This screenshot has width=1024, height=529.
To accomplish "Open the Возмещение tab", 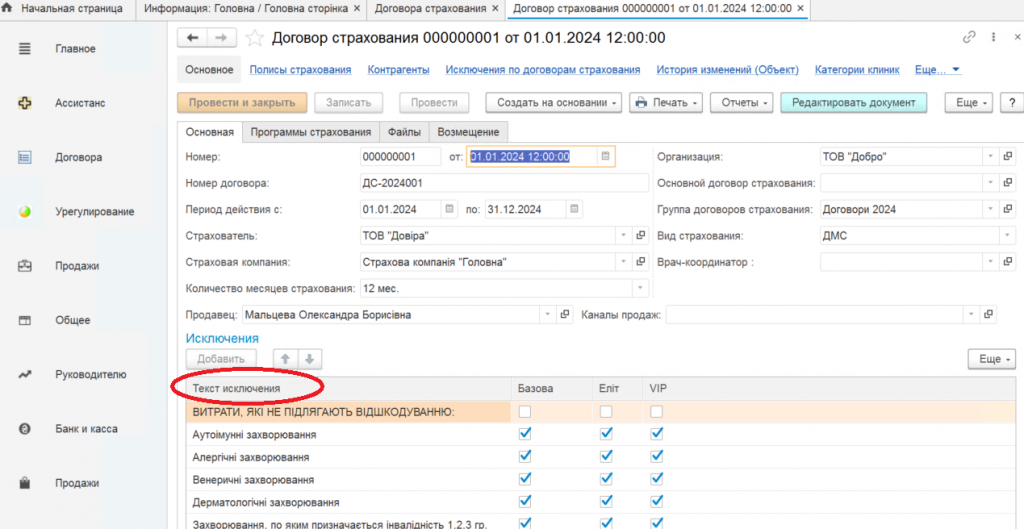I will 469,132.
